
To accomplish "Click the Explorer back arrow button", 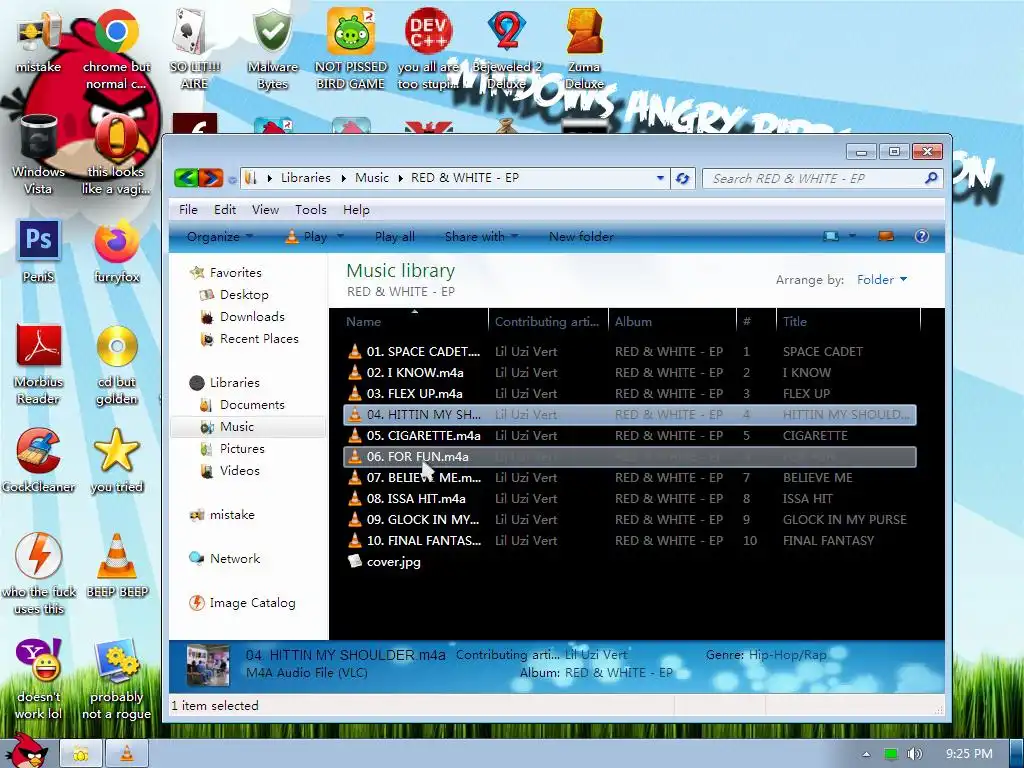I will (186, 178).
